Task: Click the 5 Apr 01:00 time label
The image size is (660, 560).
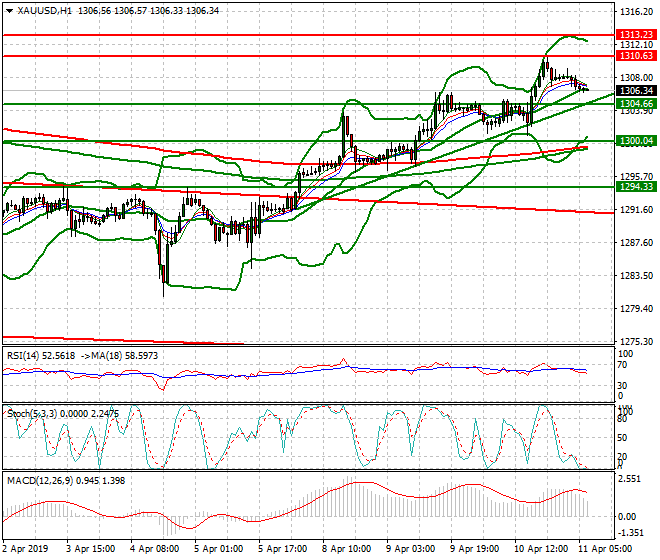Action: (218, 549)
